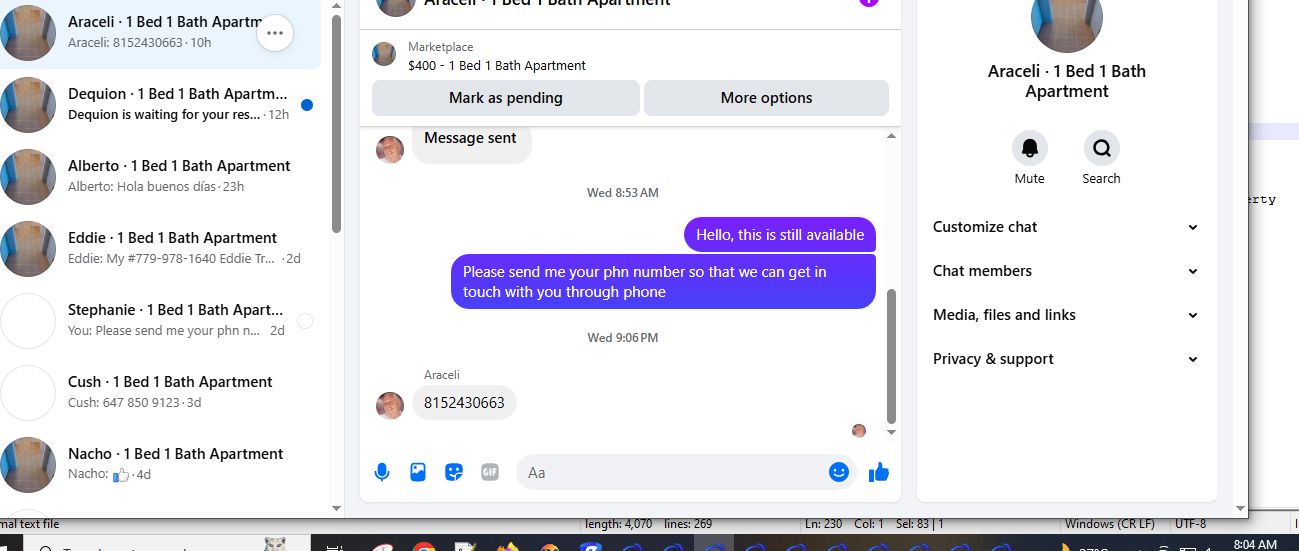The image size is (1299, 551).
Task: Expand the Privacy & support section
Action: pyautogui.click(x=1066, y=359)
